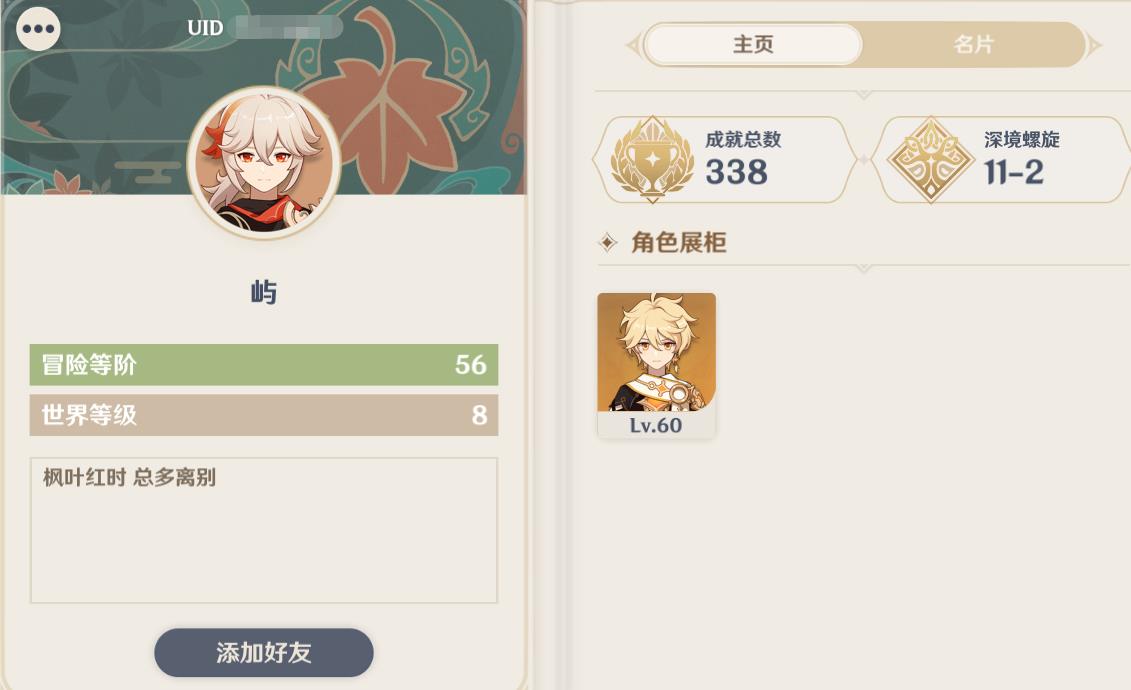Open the three-dots more options menu

[x=38, y=29]
